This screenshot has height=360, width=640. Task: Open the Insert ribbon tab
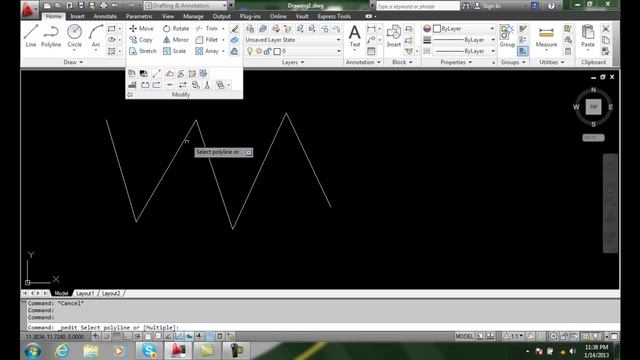[77, 16]
